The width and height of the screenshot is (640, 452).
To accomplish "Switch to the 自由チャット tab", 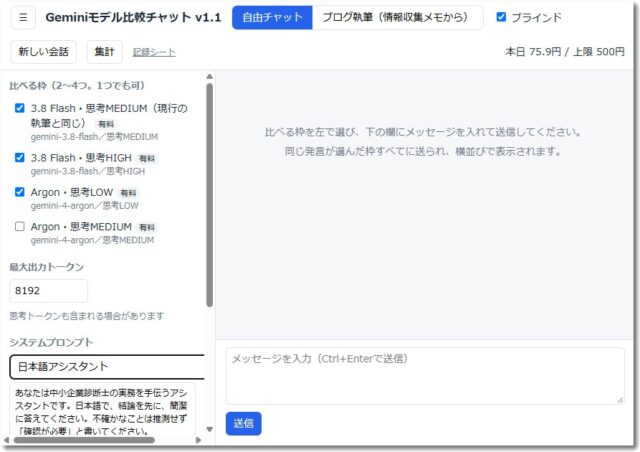I will (272, 18).
